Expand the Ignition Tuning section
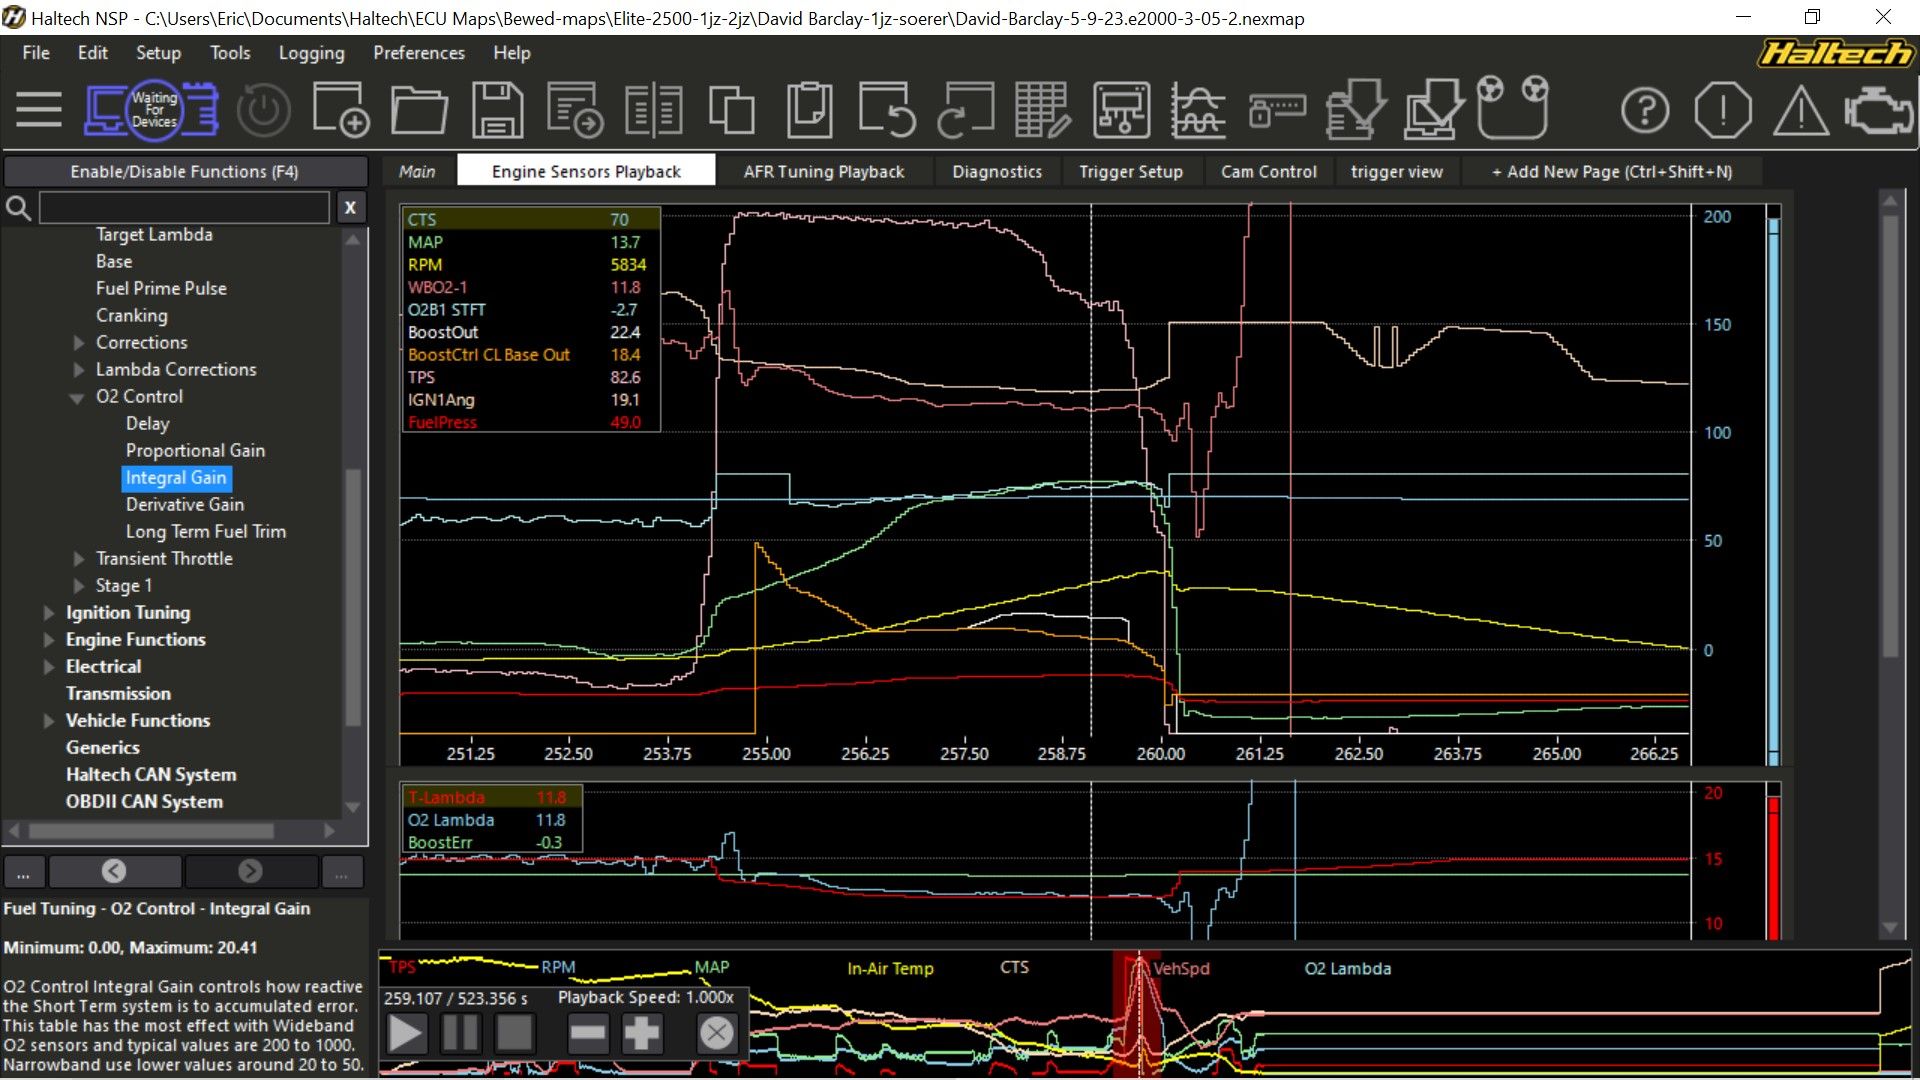Viewport: 1920px width, 1080px height. 49,613
